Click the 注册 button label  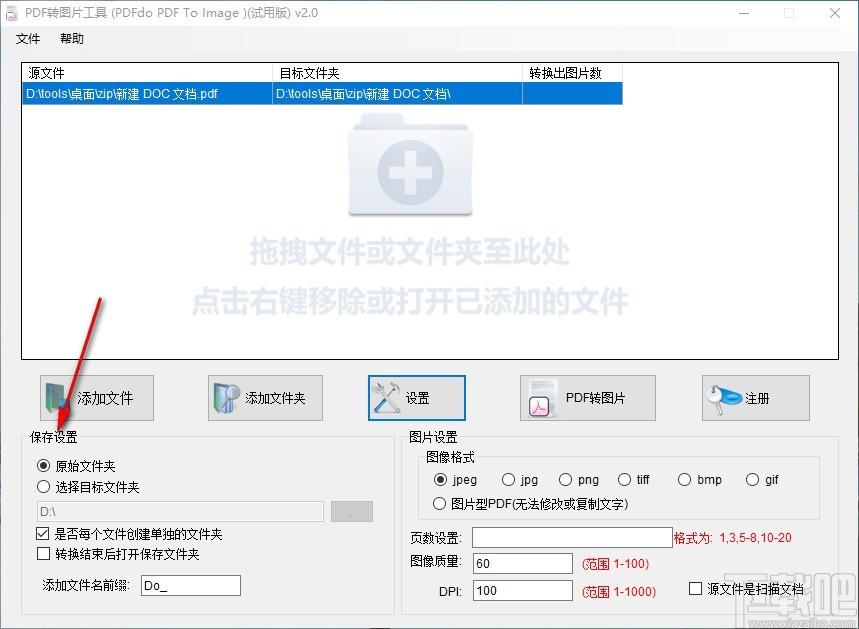click(x=757, y=398)
